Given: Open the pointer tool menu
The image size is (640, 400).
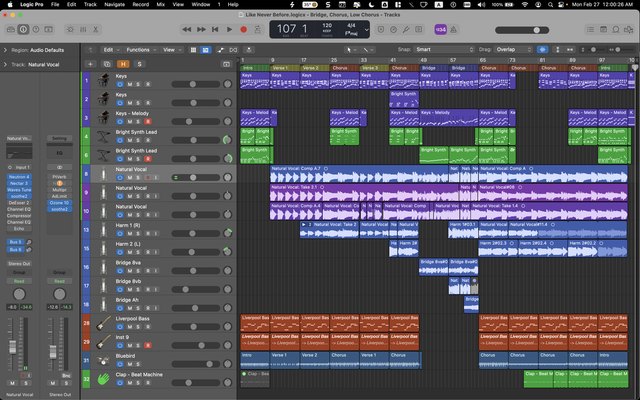Looking at the screenshot, I should pyautogui.click(x=349, y=50).
